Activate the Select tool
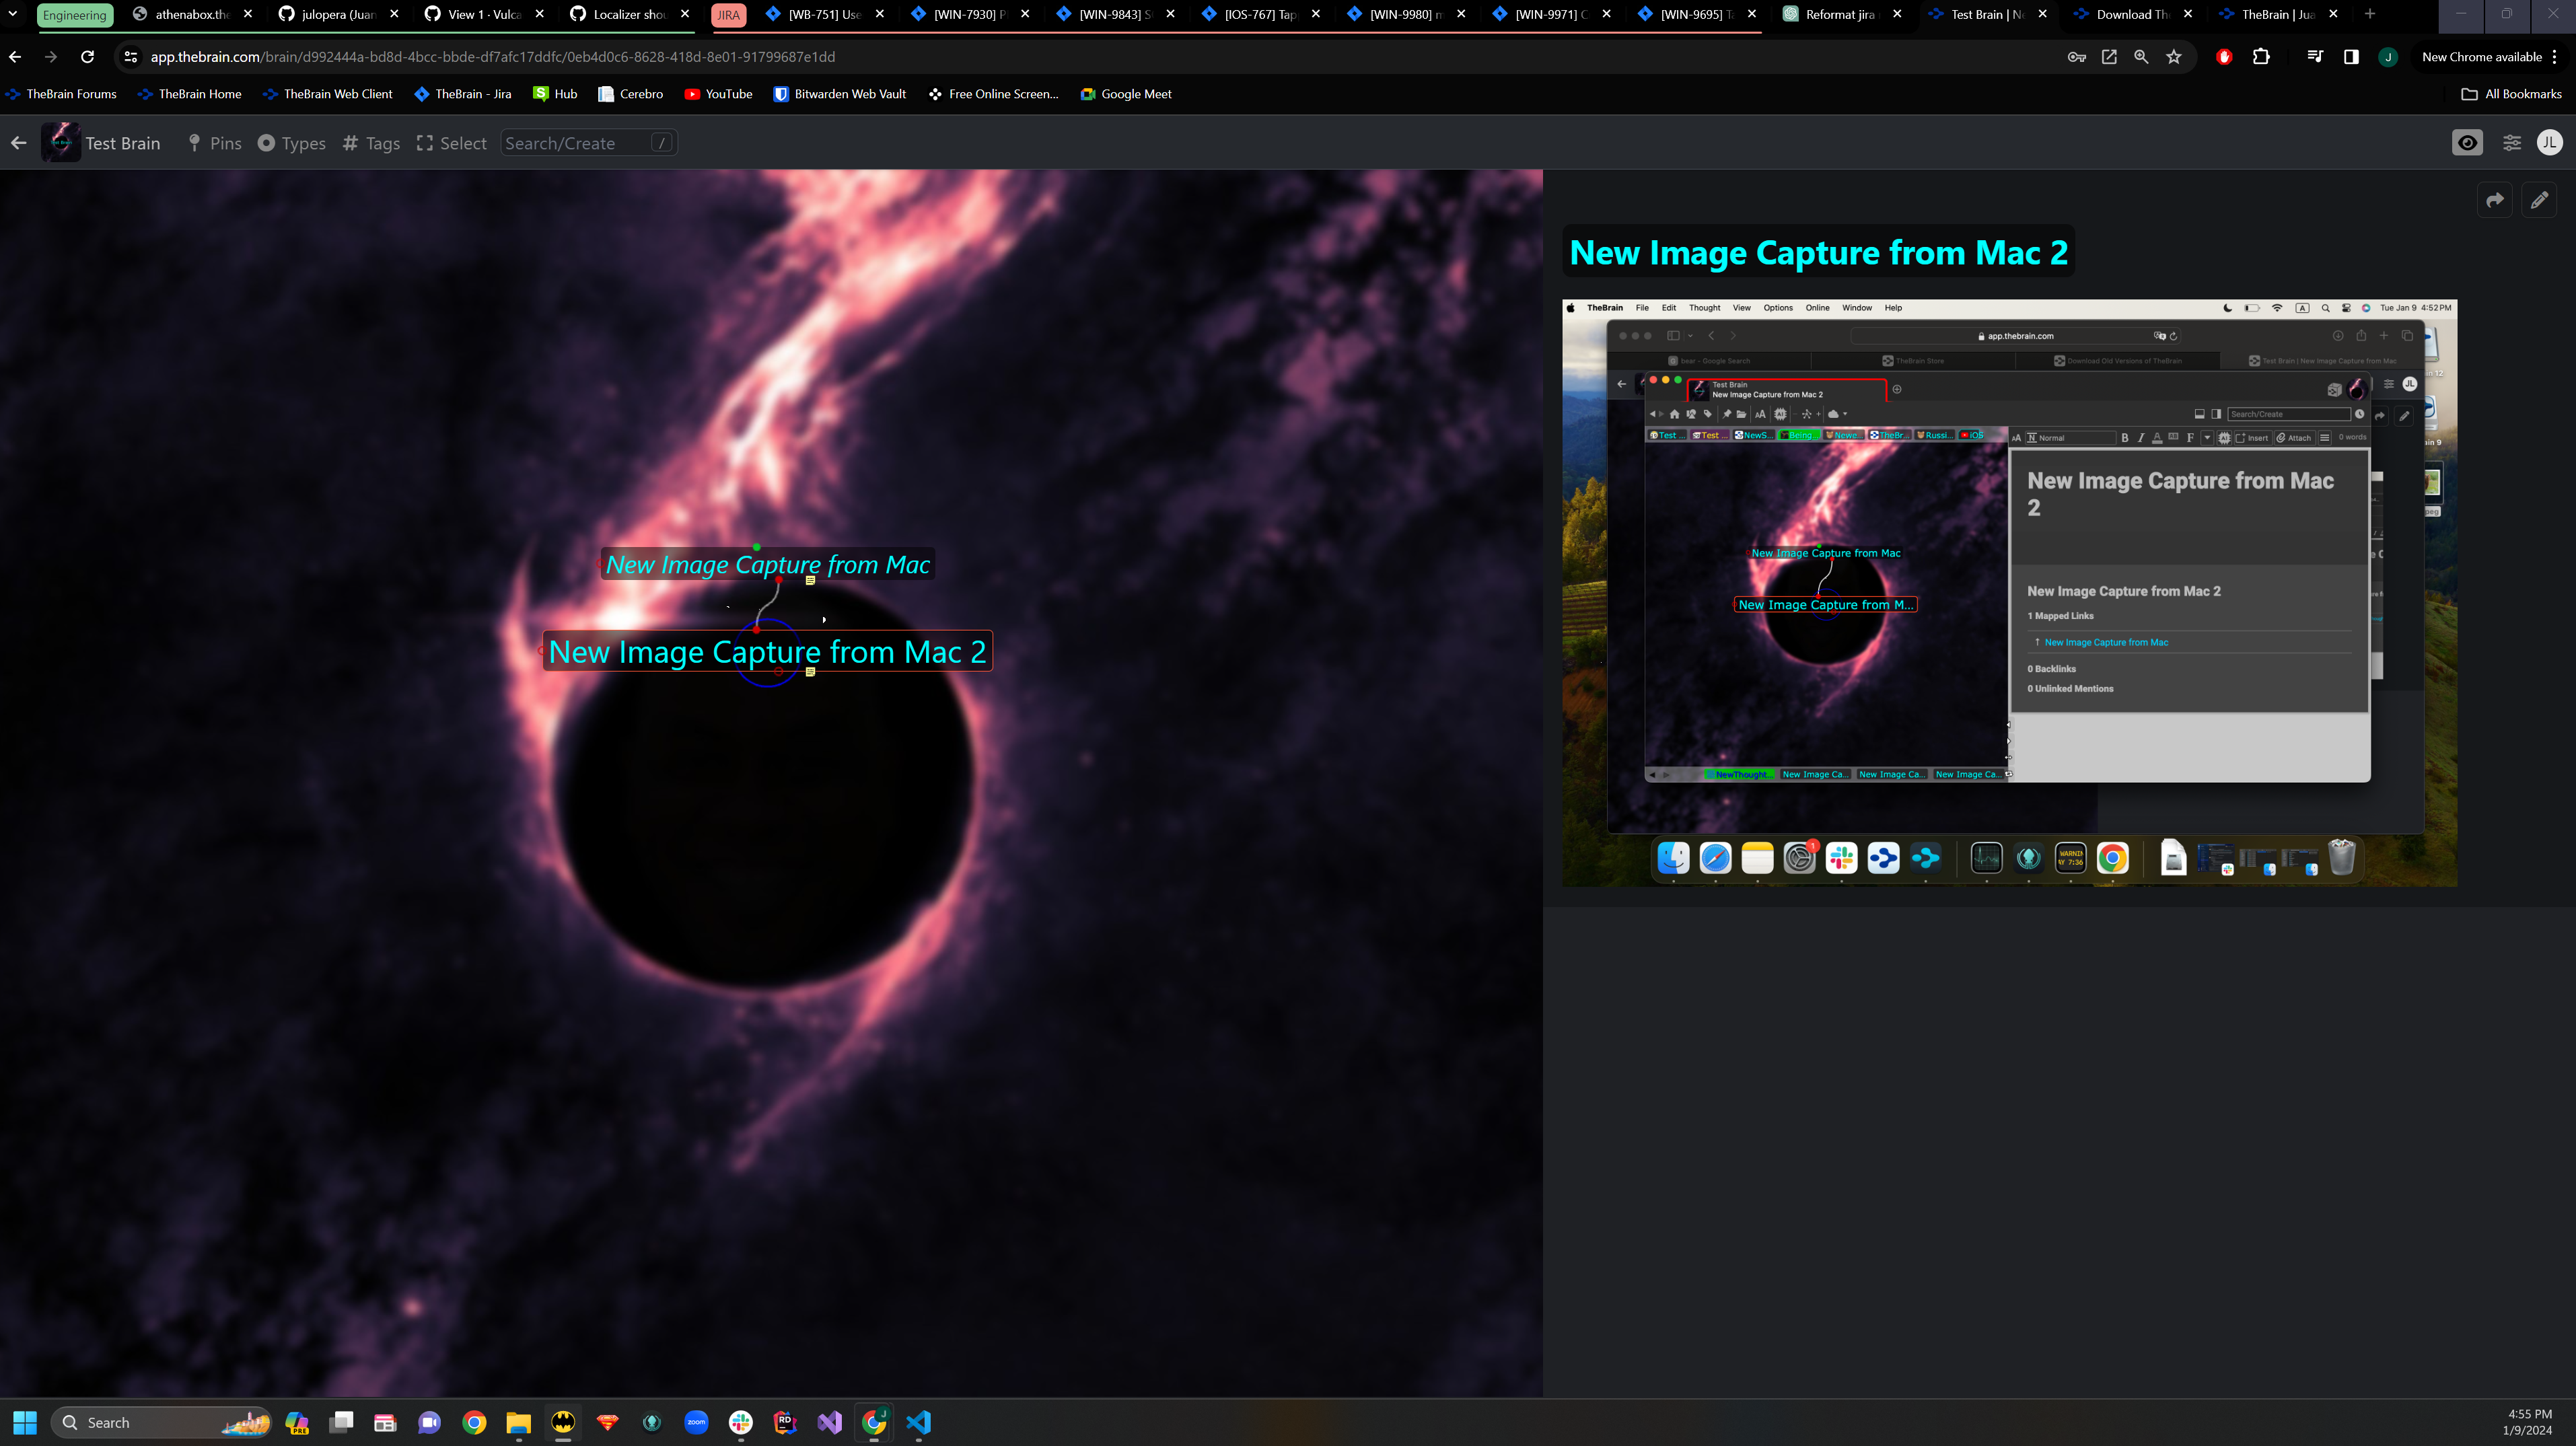Screen dimensions: 2576x1446 tap(451, 143)
